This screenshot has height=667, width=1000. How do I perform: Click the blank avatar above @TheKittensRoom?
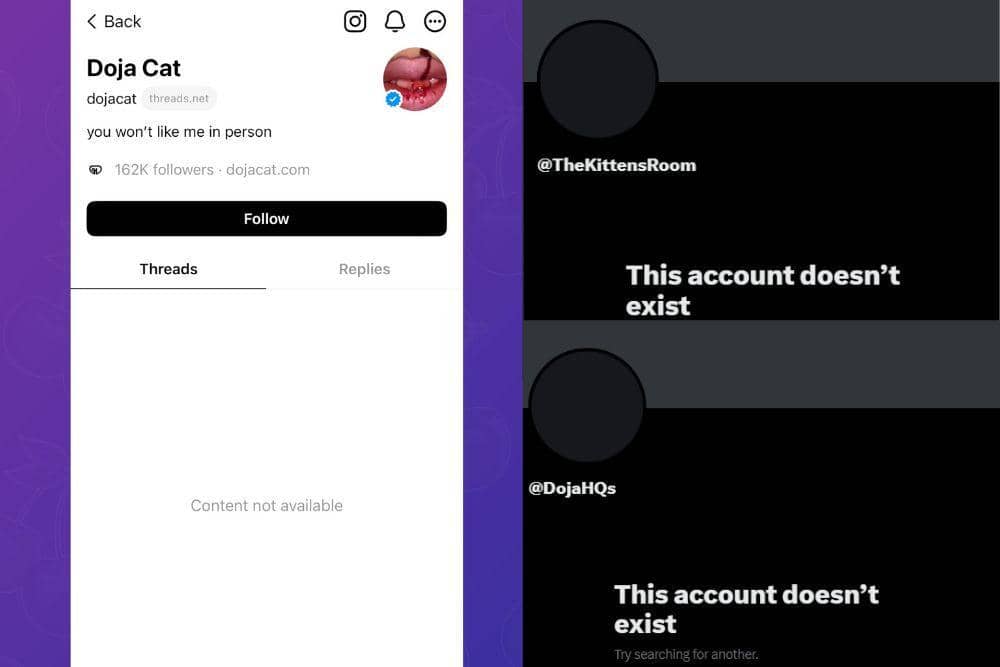point(597,80)
